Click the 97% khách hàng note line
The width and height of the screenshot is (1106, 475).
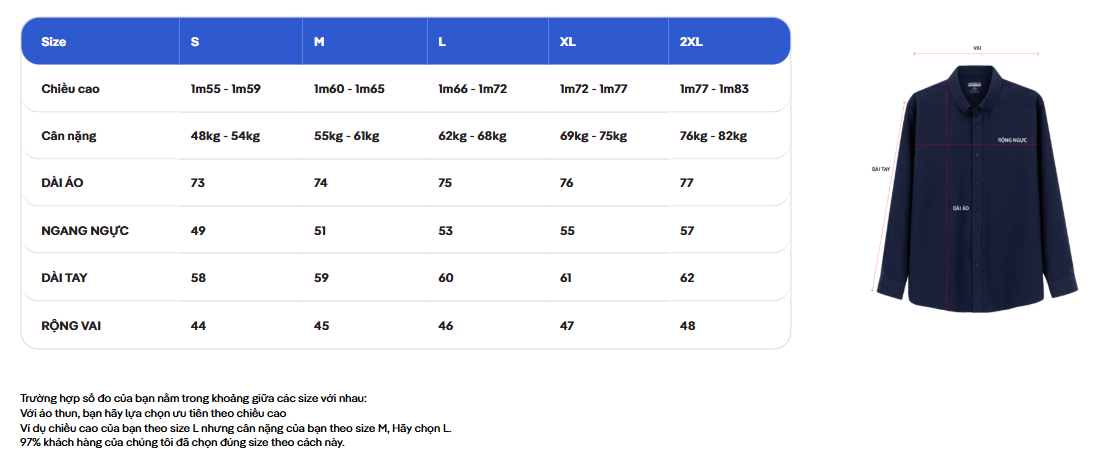tap(183, 443)
